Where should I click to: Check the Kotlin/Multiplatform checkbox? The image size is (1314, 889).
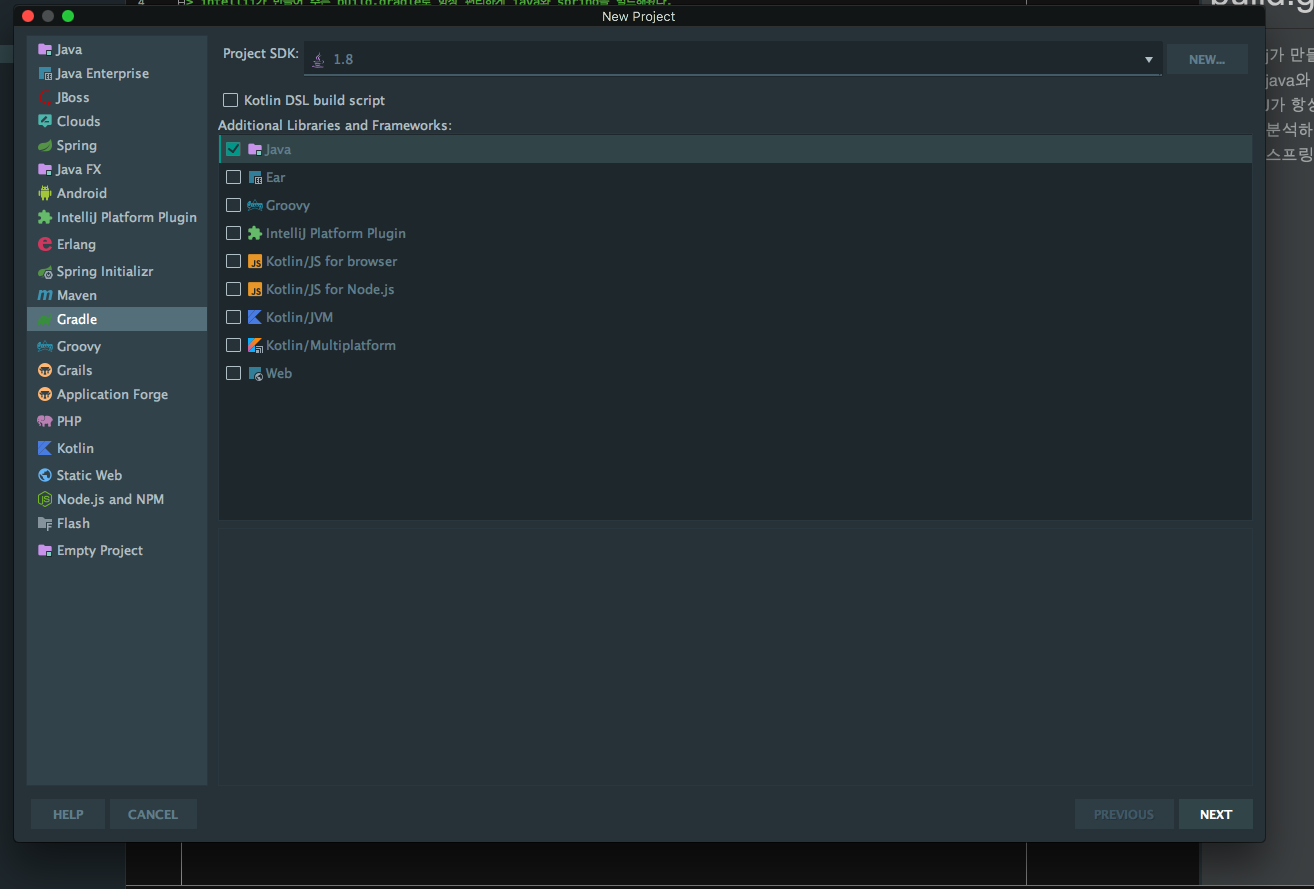click(233, 345)
